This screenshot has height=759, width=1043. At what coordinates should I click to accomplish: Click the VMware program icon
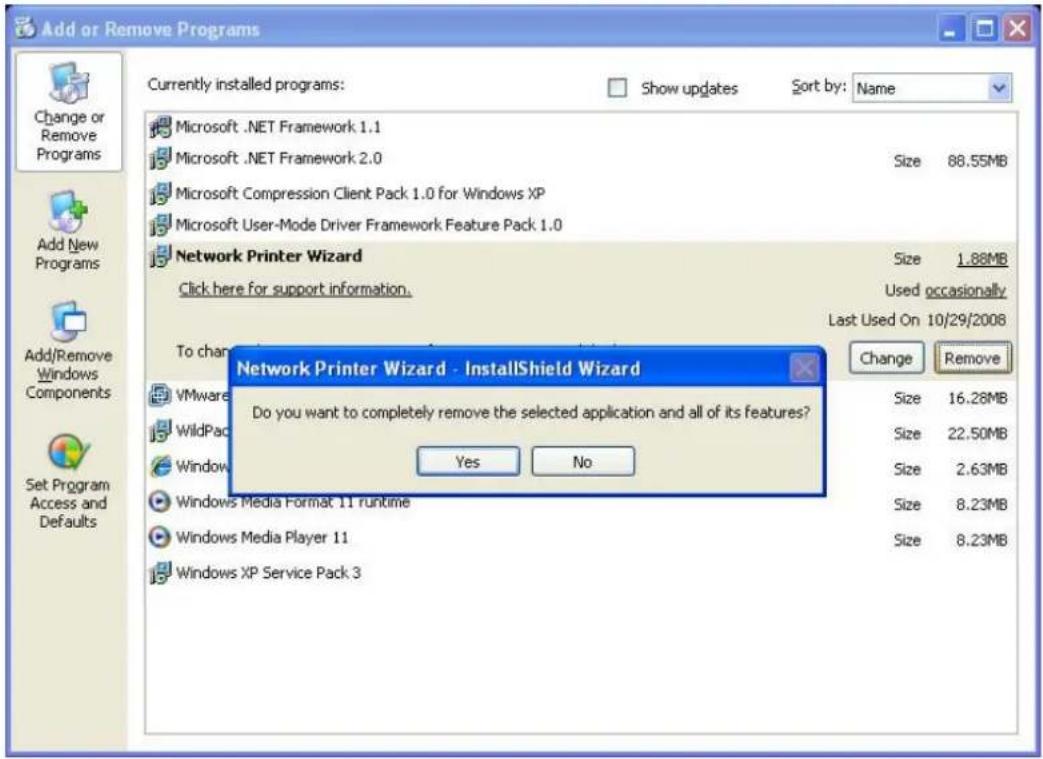coord(160,395)
